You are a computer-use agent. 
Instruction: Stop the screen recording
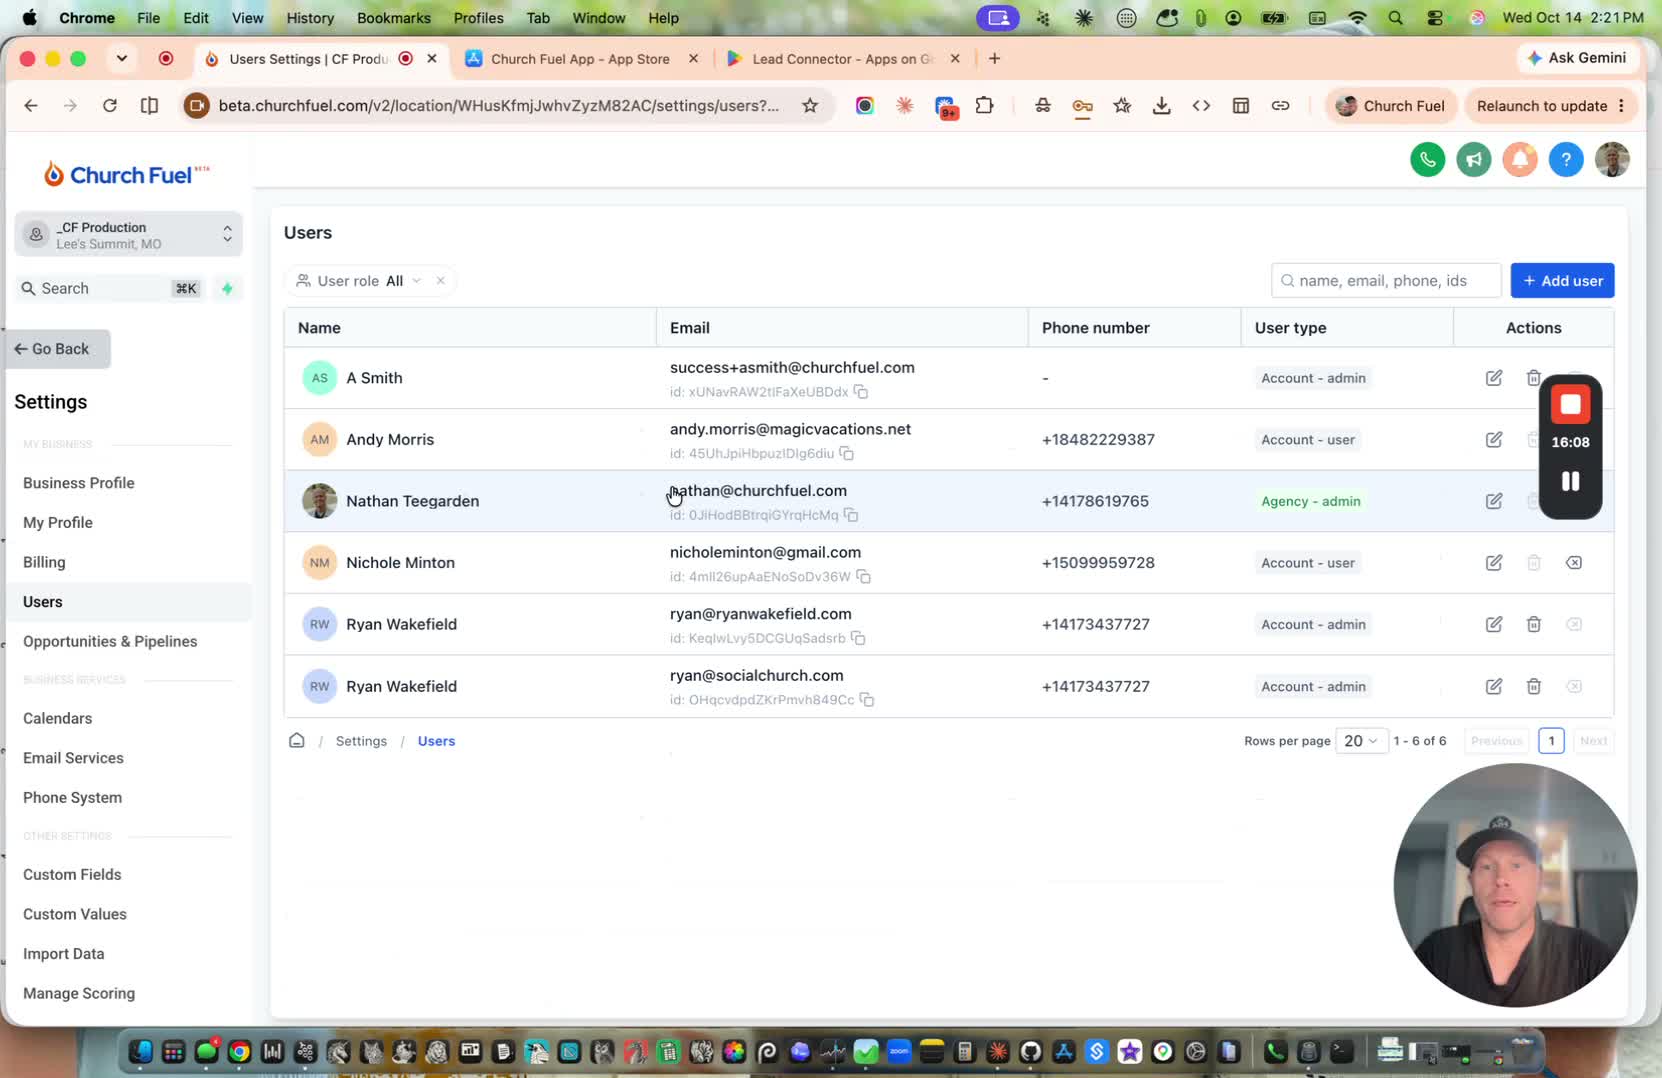click(x=1570, y=405)
